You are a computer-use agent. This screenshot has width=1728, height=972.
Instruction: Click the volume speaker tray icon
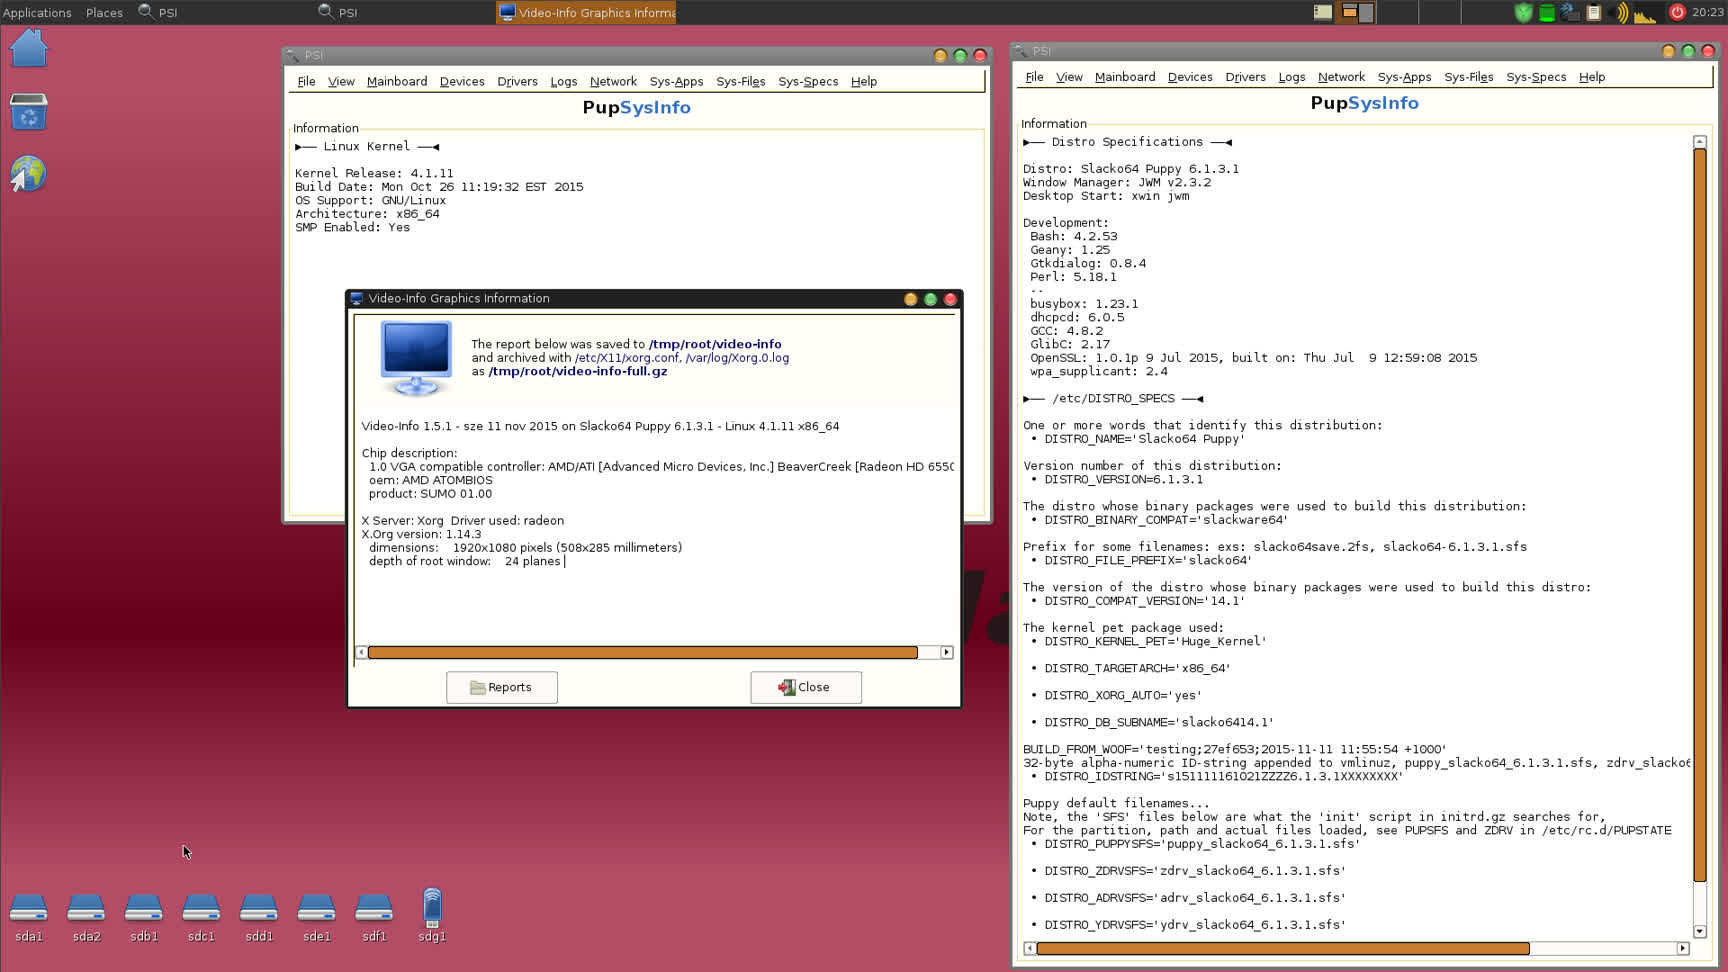click(x=1620, y=12)
